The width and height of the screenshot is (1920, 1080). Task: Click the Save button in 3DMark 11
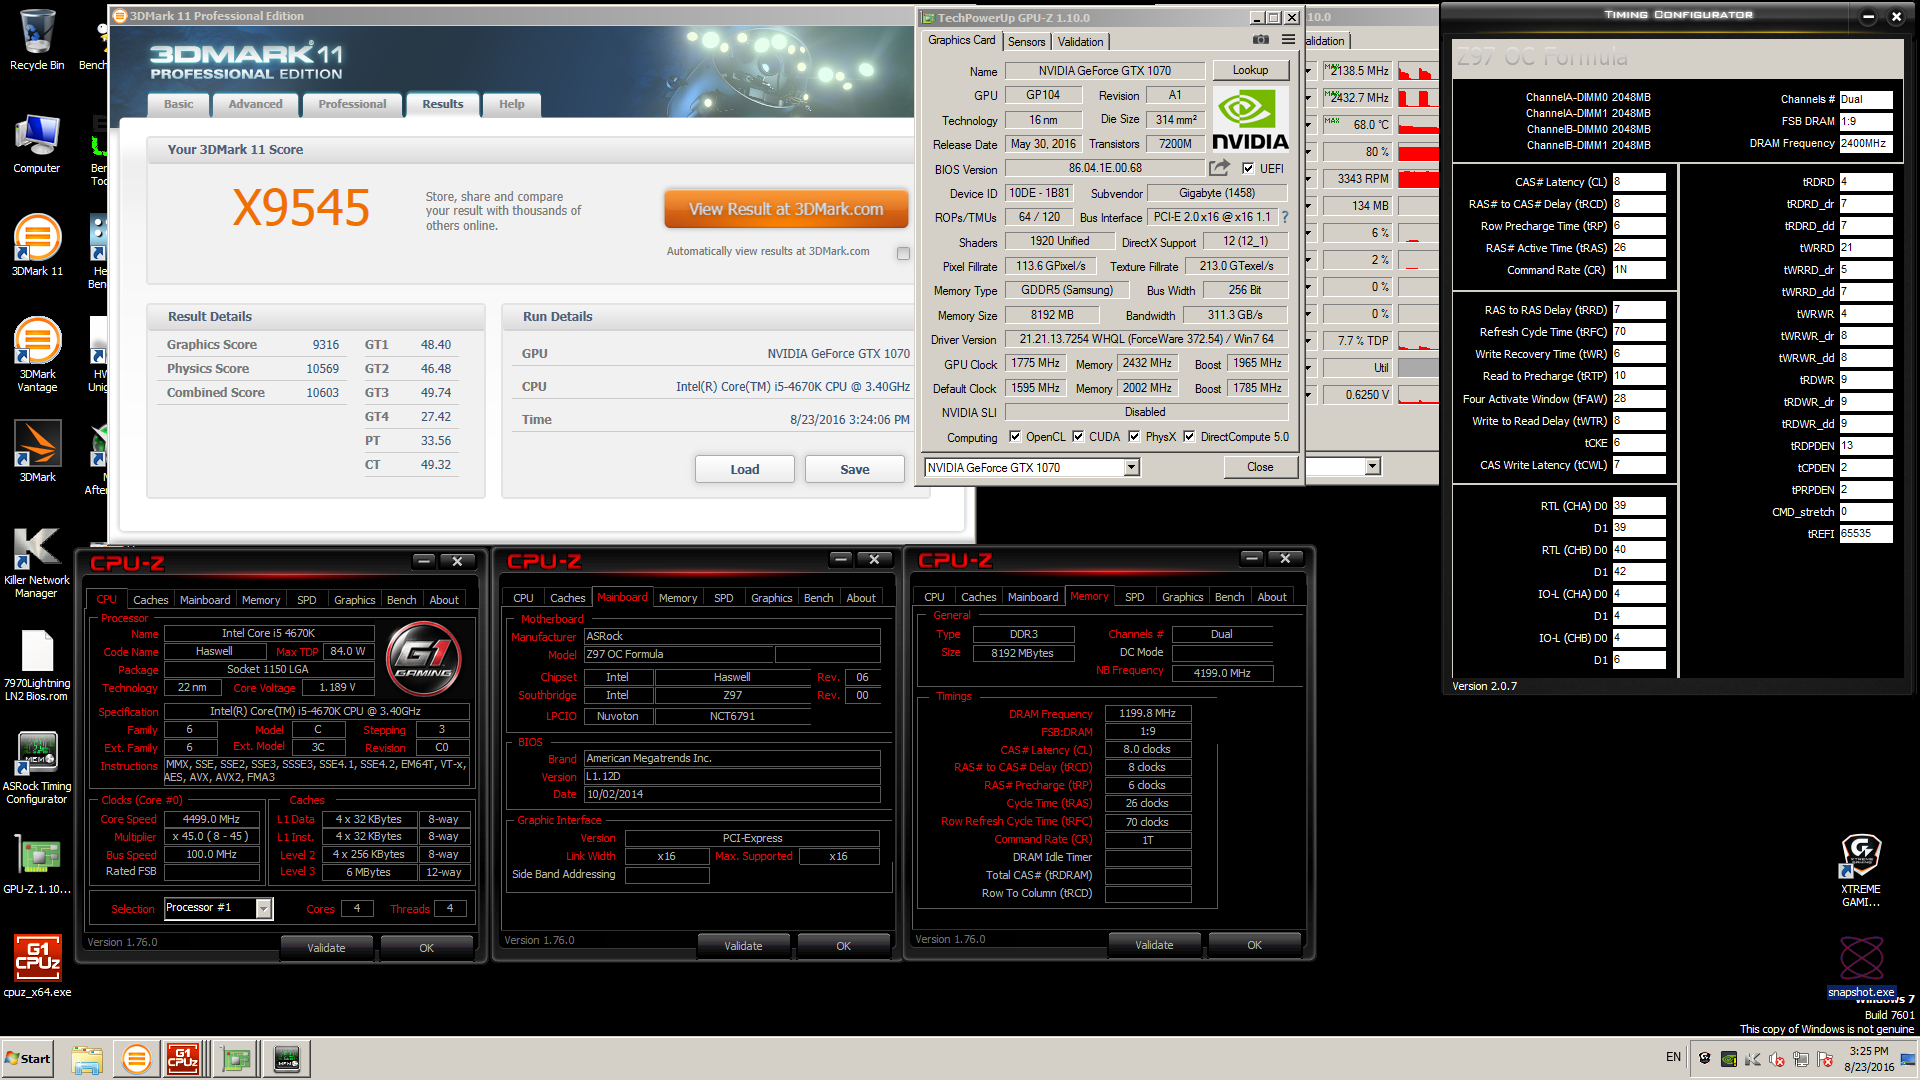[855, 470]
